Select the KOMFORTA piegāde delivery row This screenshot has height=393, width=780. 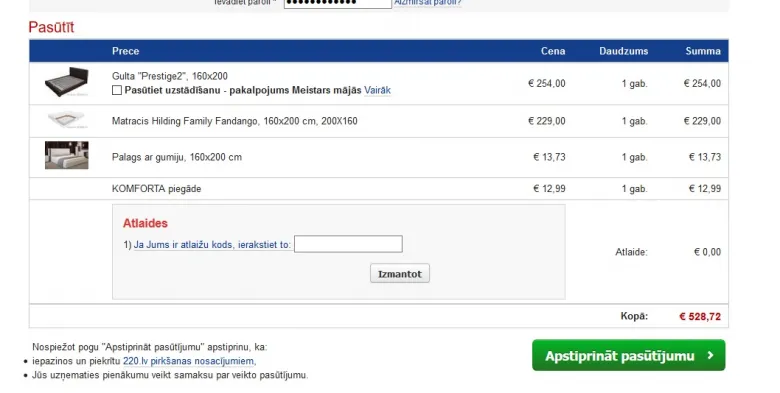379,189
